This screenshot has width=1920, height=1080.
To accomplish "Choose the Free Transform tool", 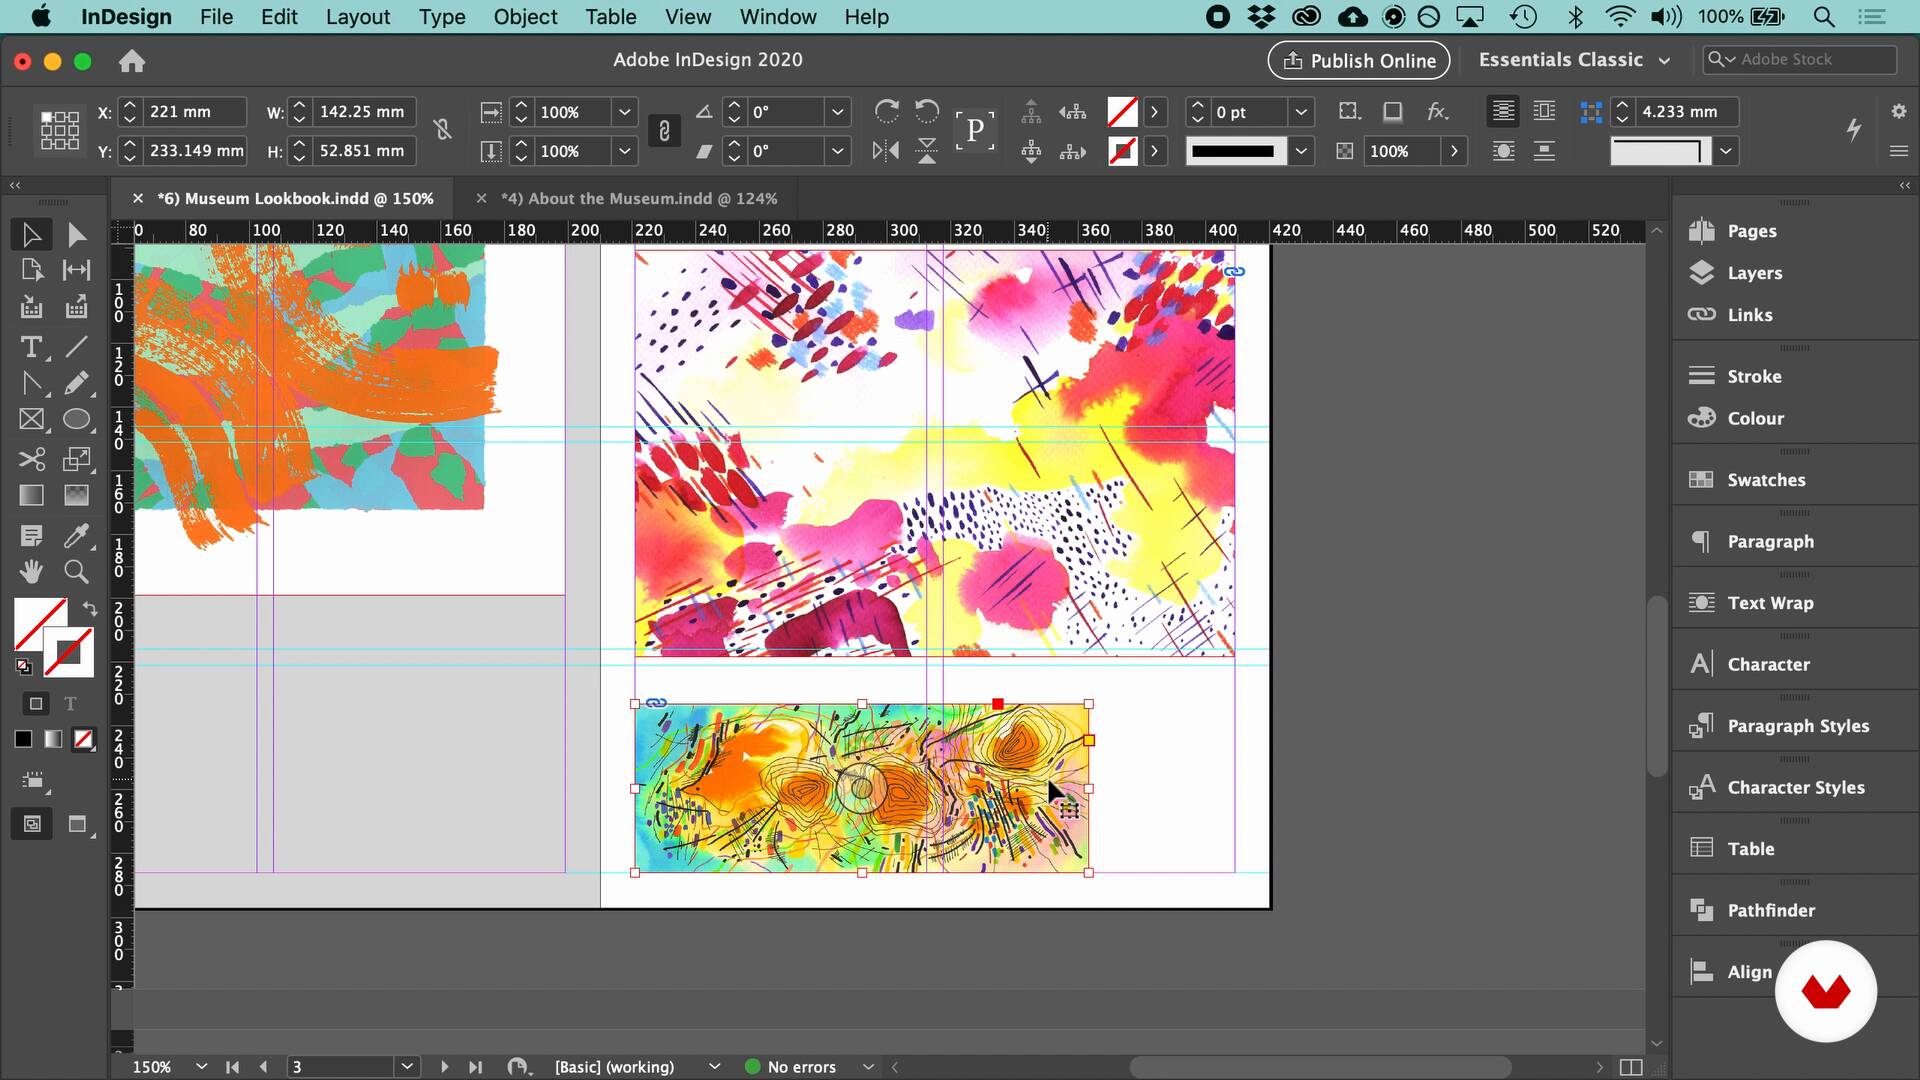I will (76, 459).
